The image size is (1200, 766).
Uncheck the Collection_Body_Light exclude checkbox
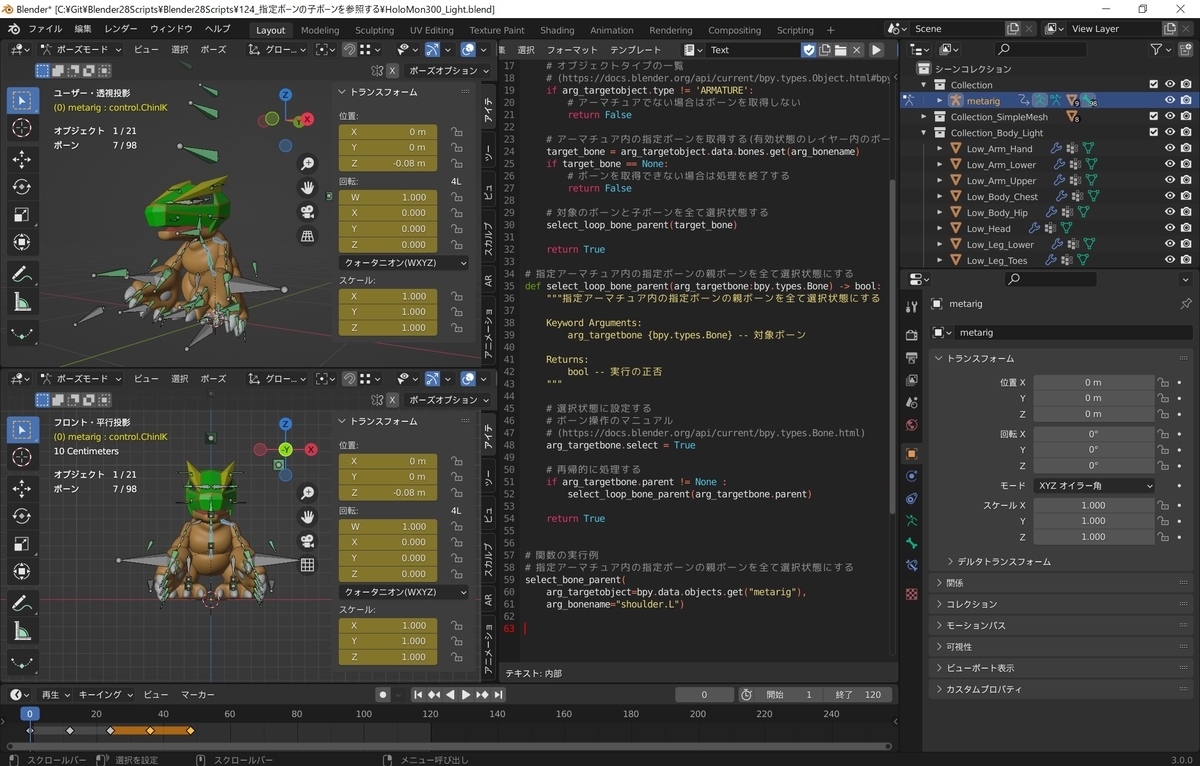(x=1154, y=133)
